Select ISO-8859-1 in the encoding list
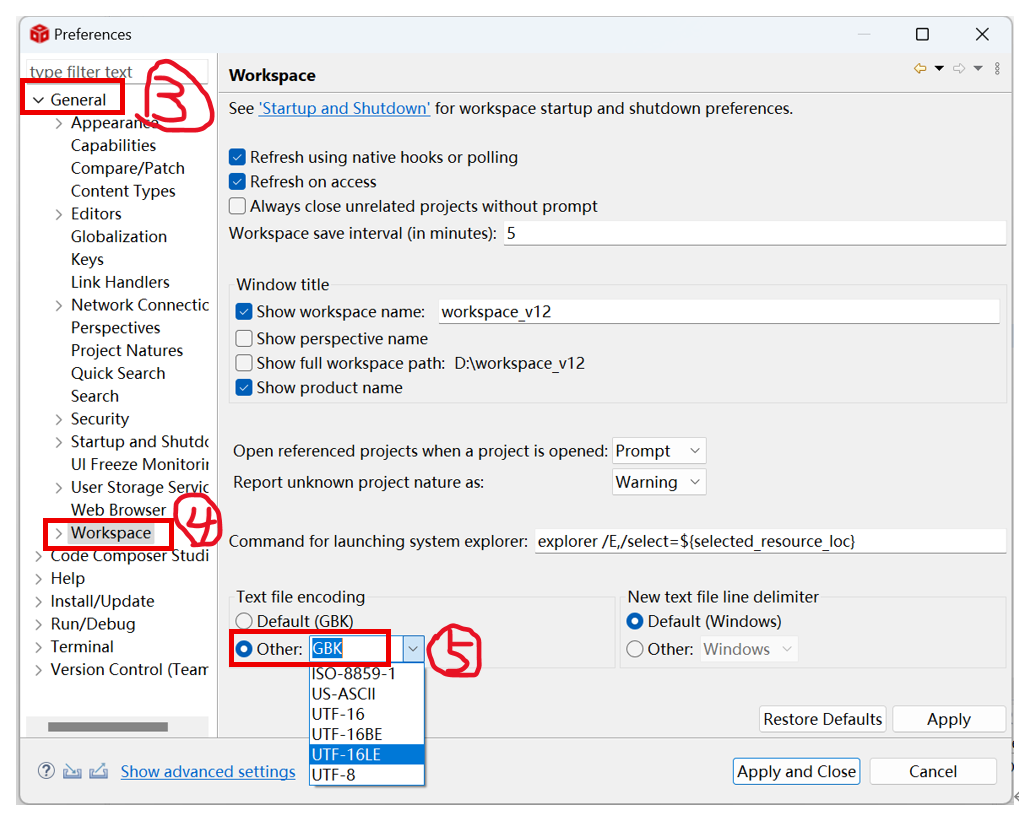Viewport: 1019px width, 819px height. point(353,674)
